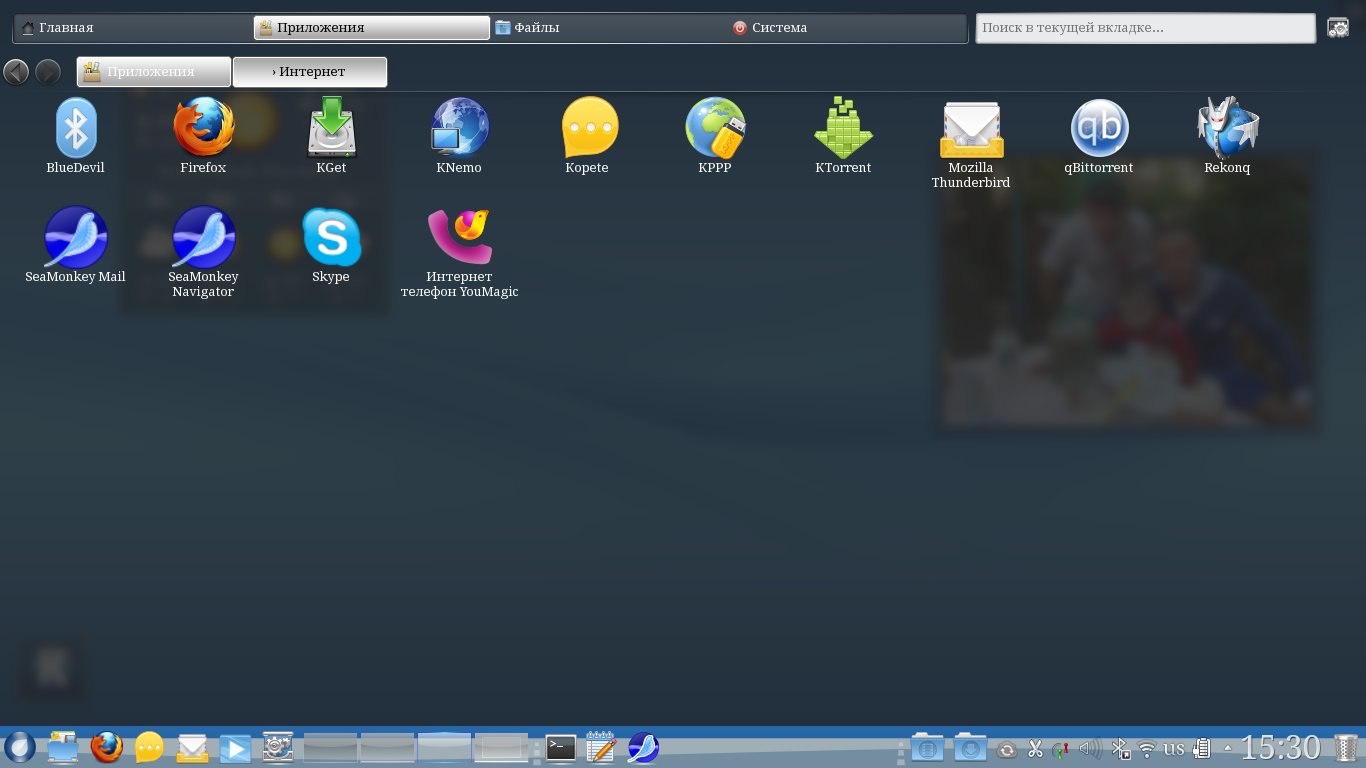Open the KPPP dialer application
Image resolution: width=1366 pixels, height=768 pixels.
[x=715, y=136]
